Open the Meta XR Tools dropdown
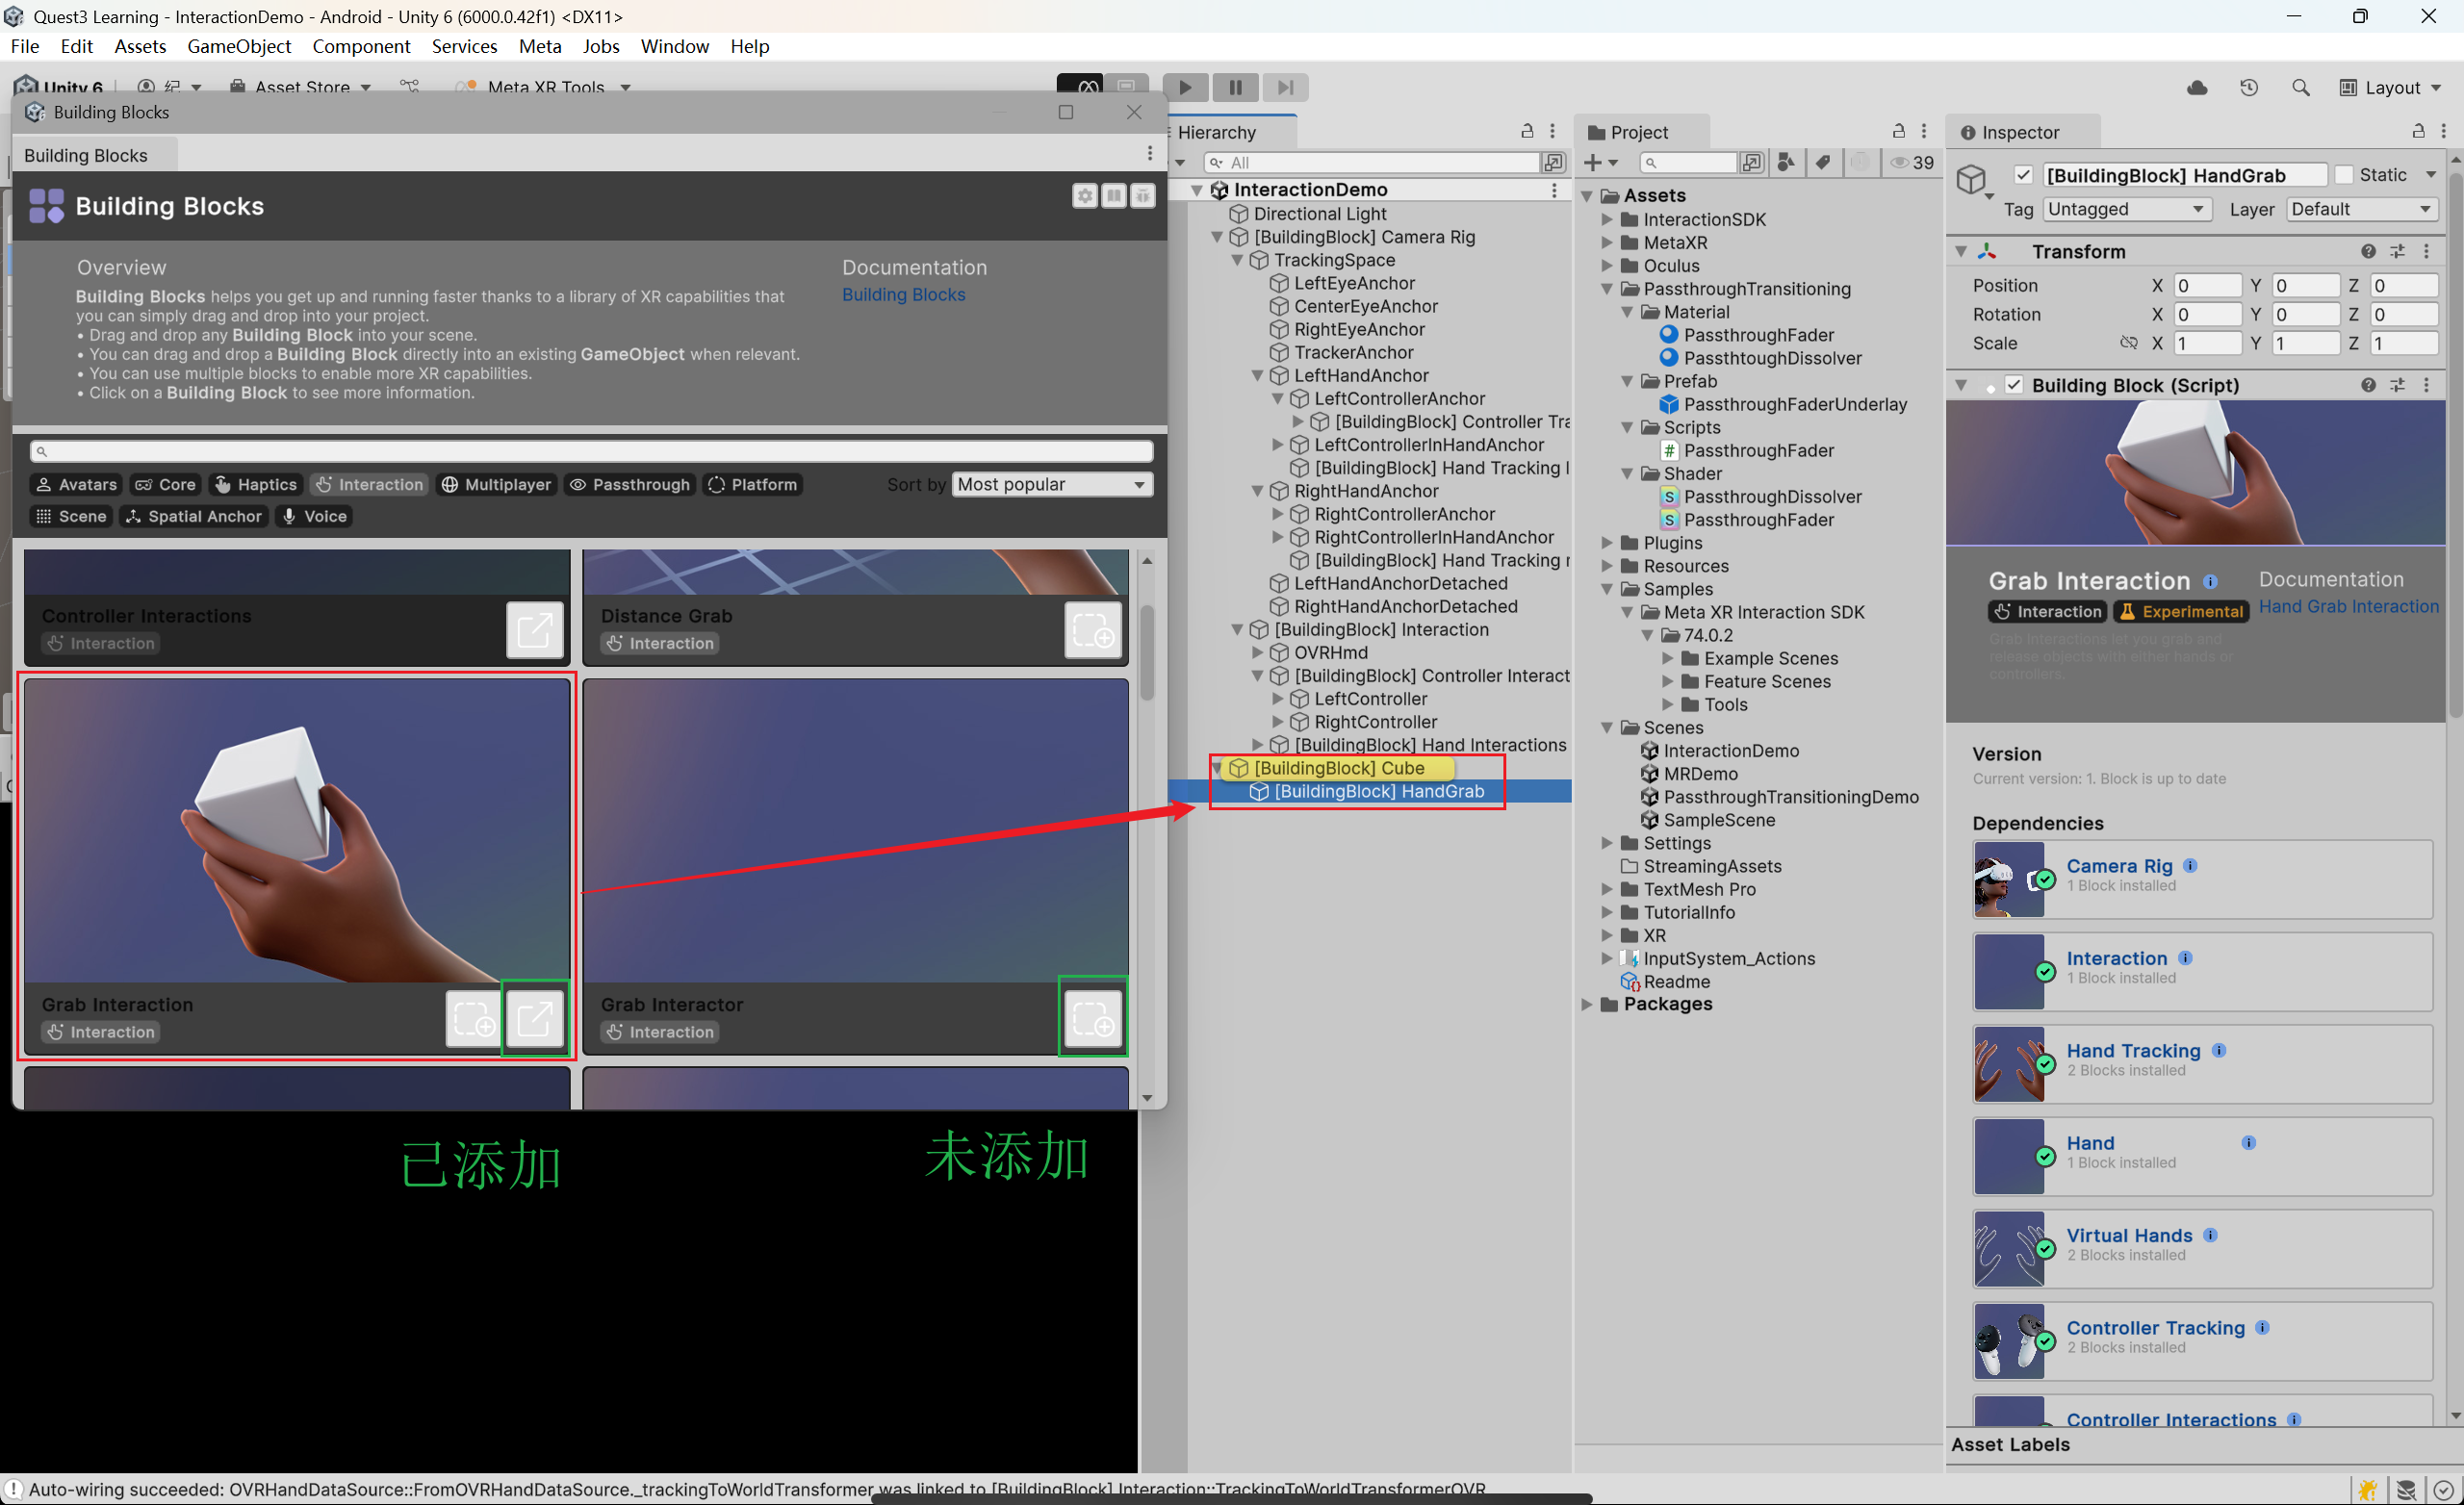2464x1505 pixels. pos(543,88)
